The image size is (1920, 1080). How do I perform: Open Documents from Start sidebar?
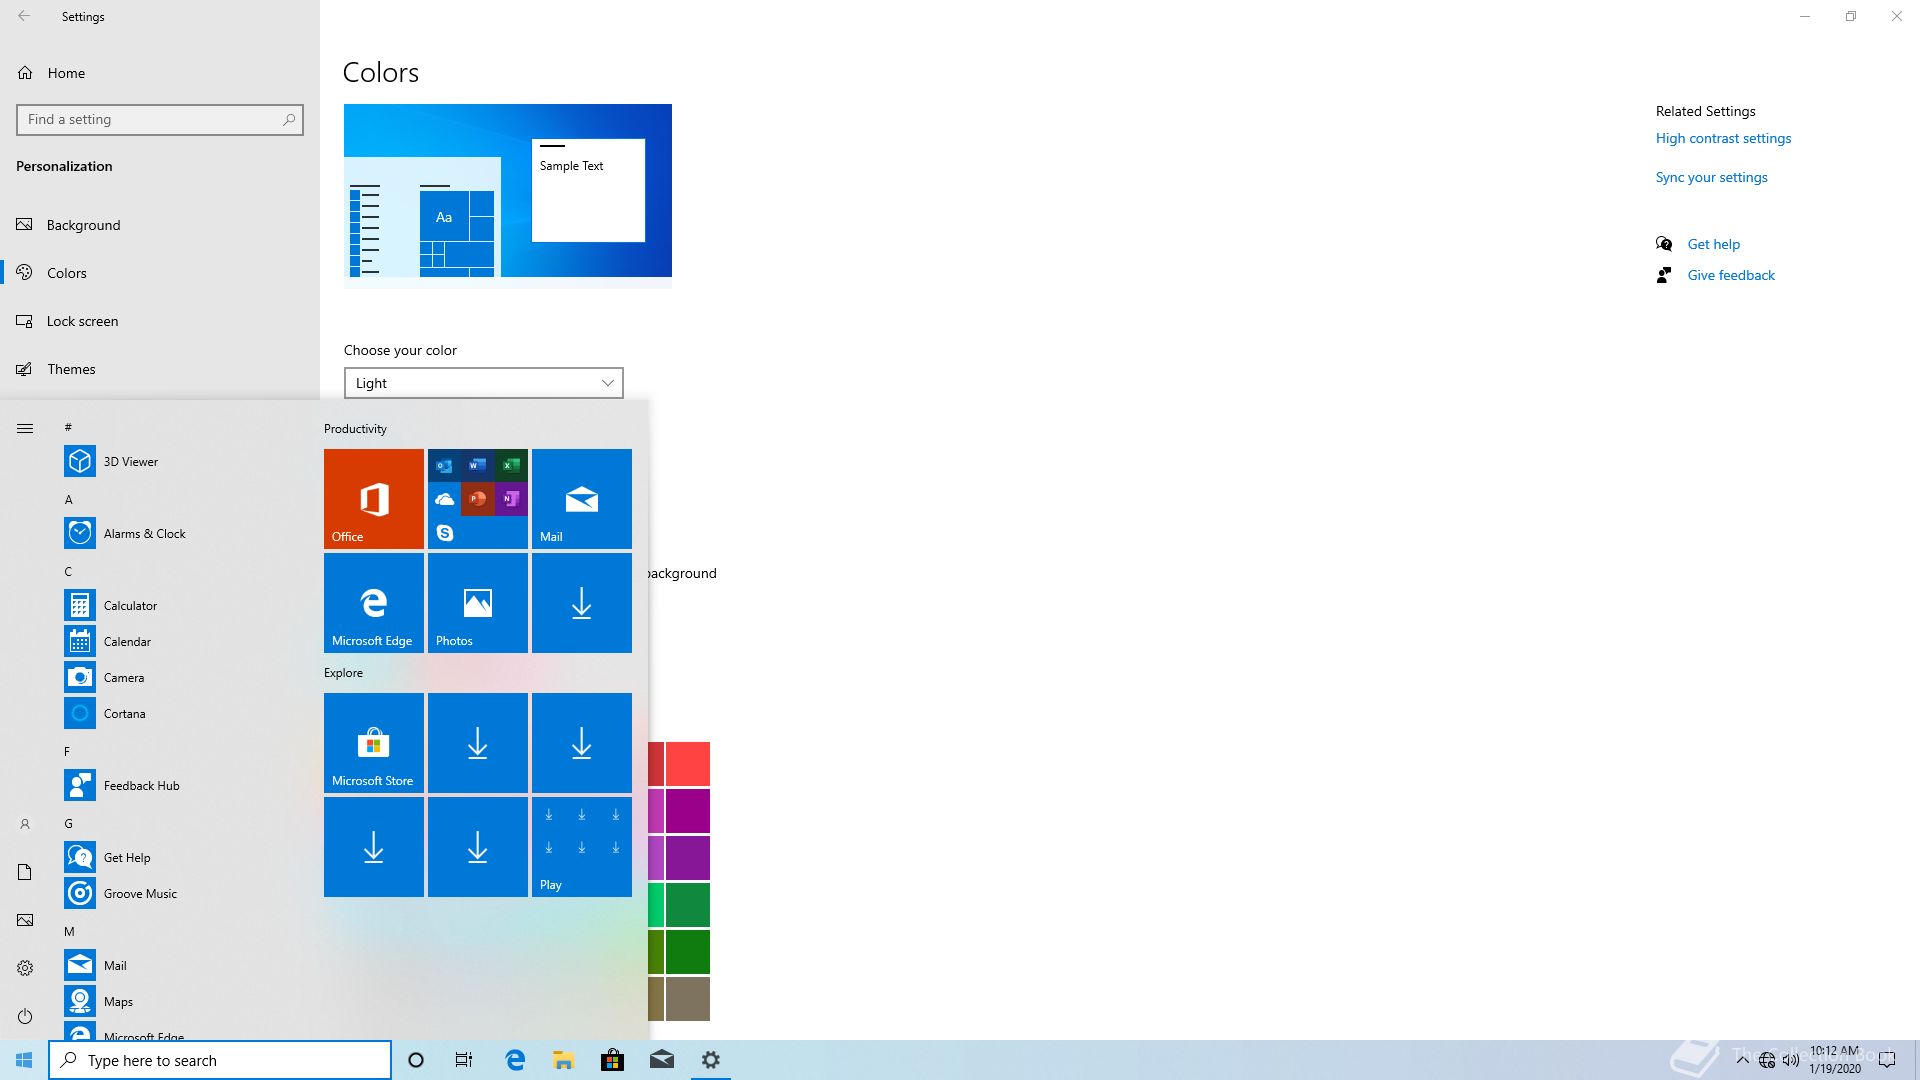click(x=25, y=872)
